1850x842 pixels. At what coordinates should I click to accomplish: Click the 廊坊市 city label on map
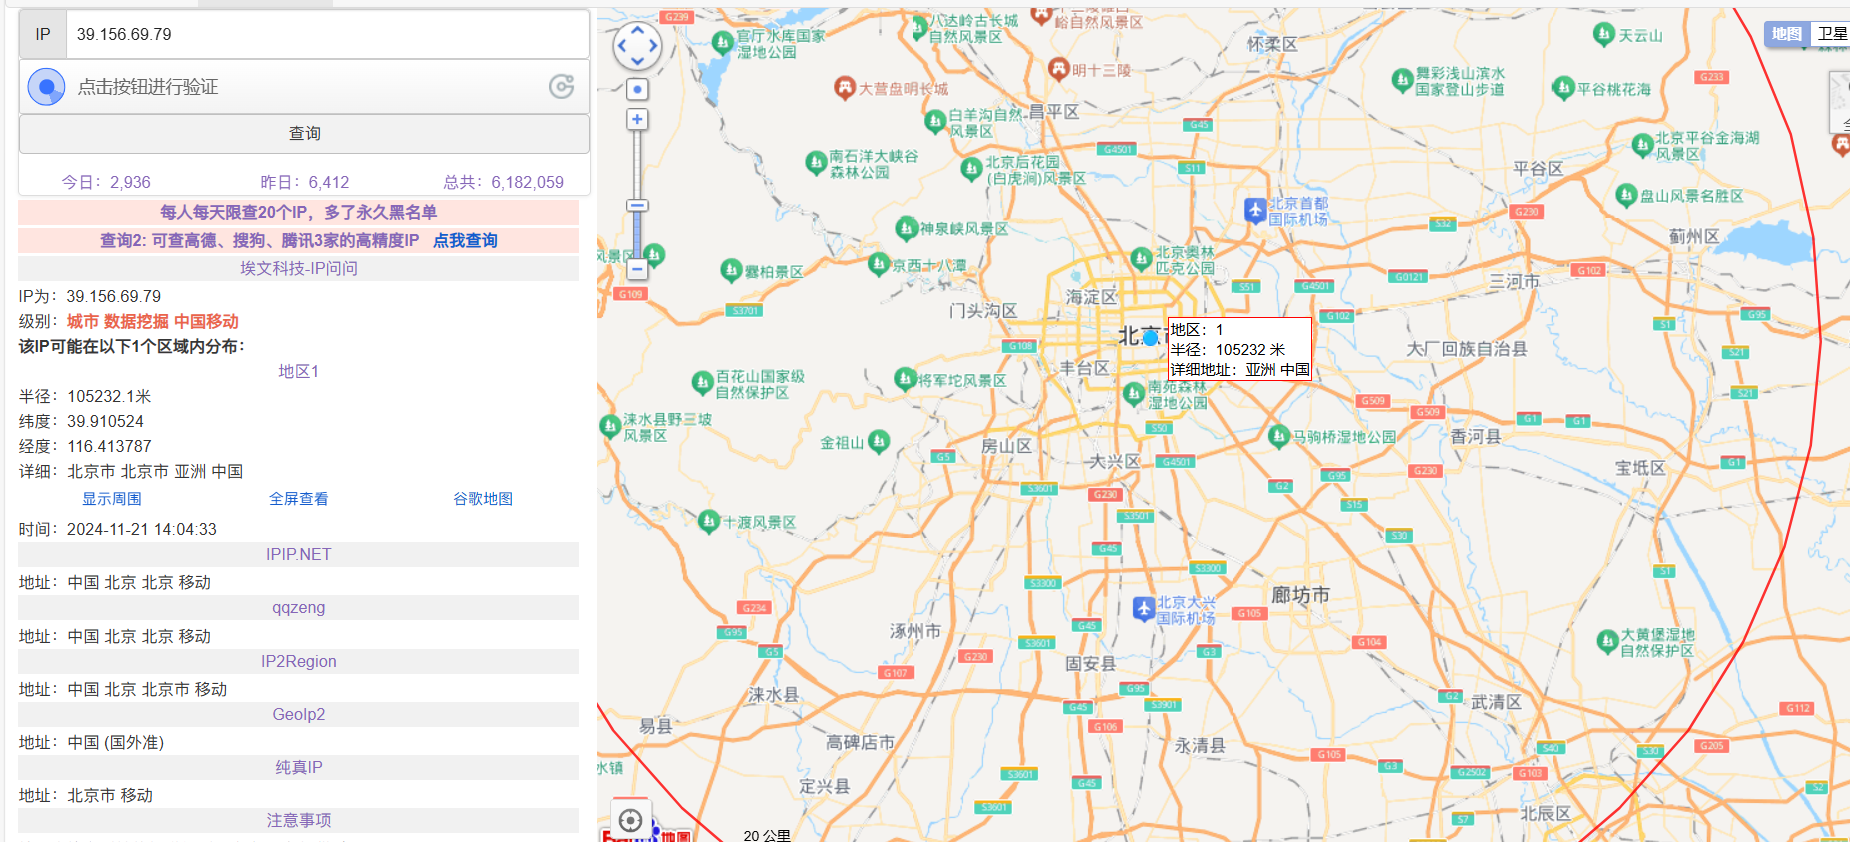tap(1300, 595)
